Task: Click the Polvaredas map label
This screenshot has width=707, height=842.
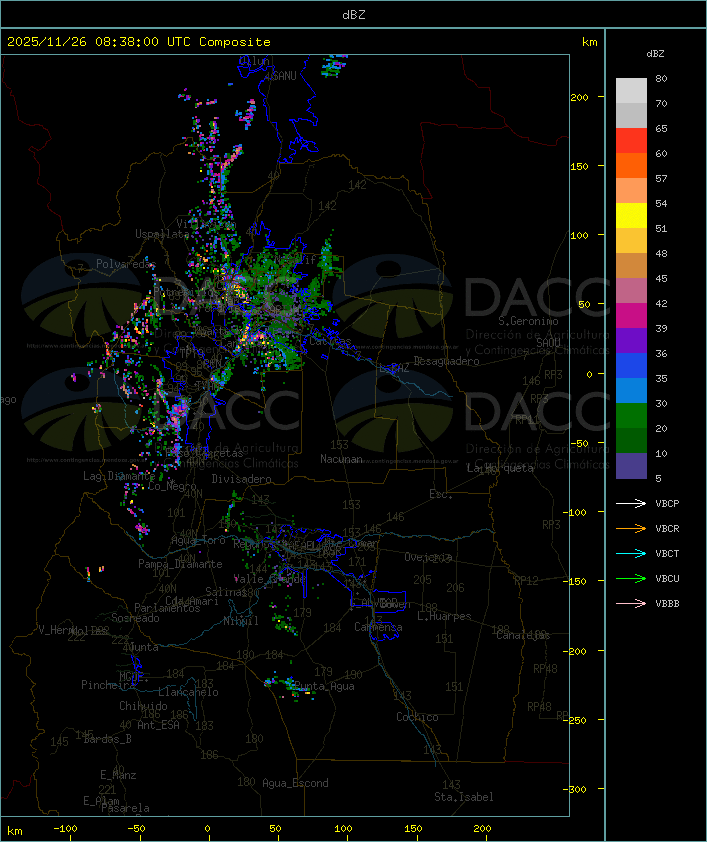Action: click(x=126, y=264)
